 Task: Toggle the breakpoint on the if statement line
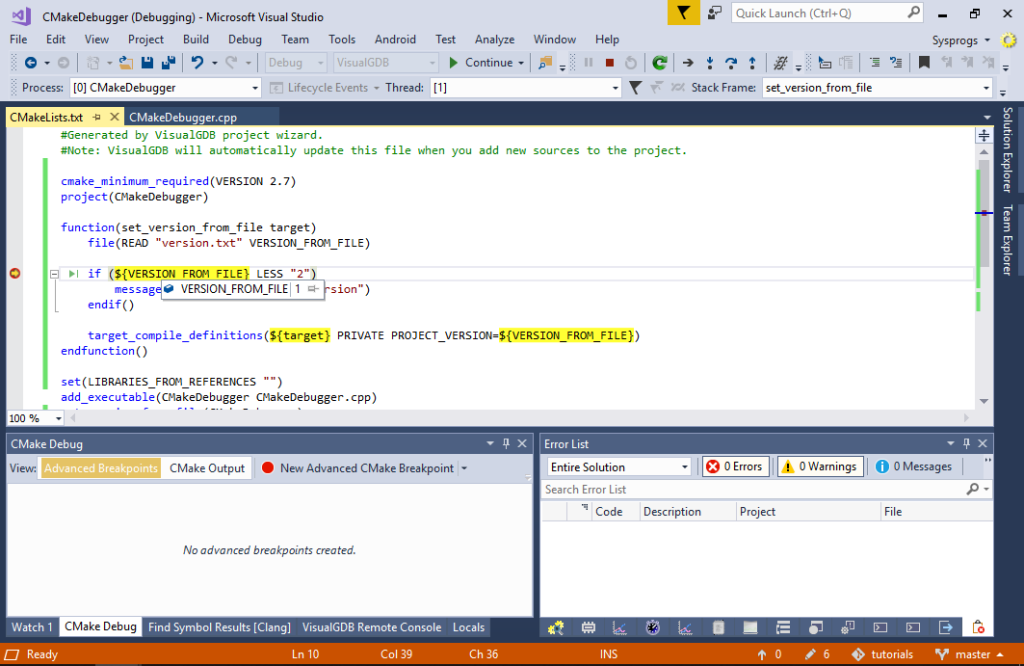pyautogui.click(x=14, y=272)
